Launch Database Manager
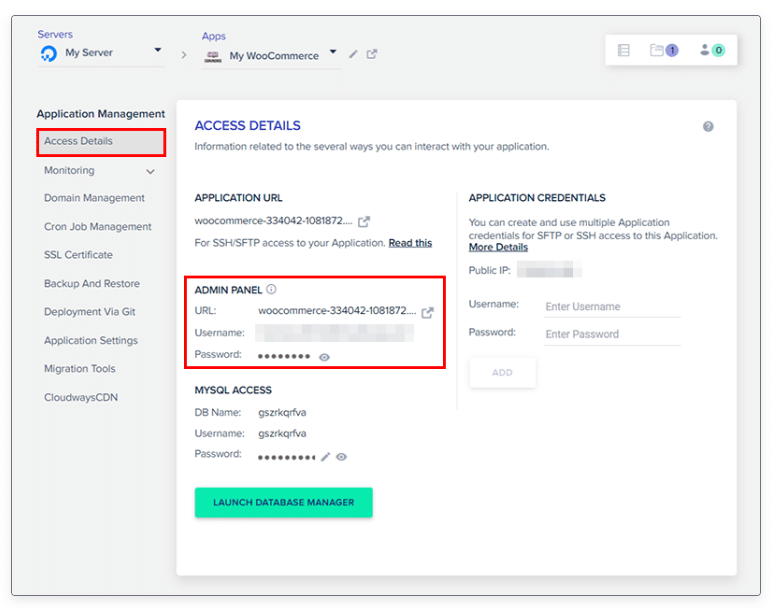The image size is (777, 608). (283, 502)
